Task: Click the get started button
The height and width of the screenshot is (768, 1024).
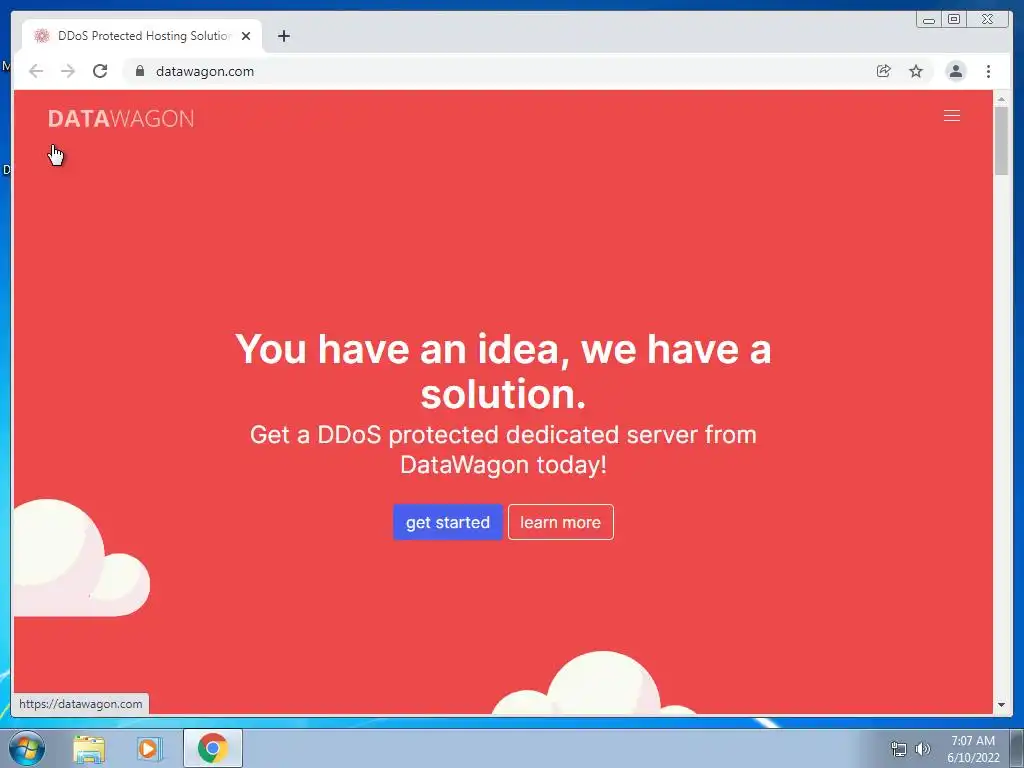Action: coord(447,522)
